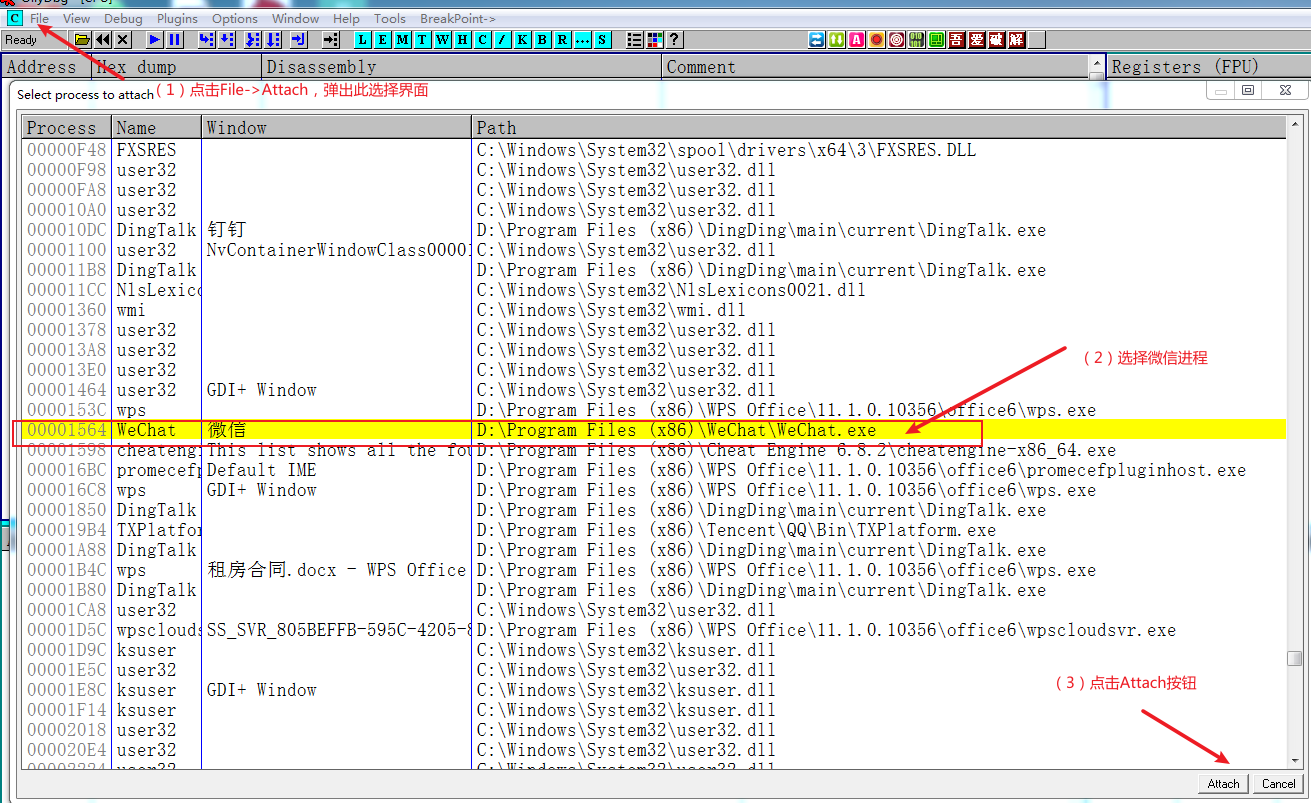
Task: Open the Options menu
Action: click(x=235, y=18)
